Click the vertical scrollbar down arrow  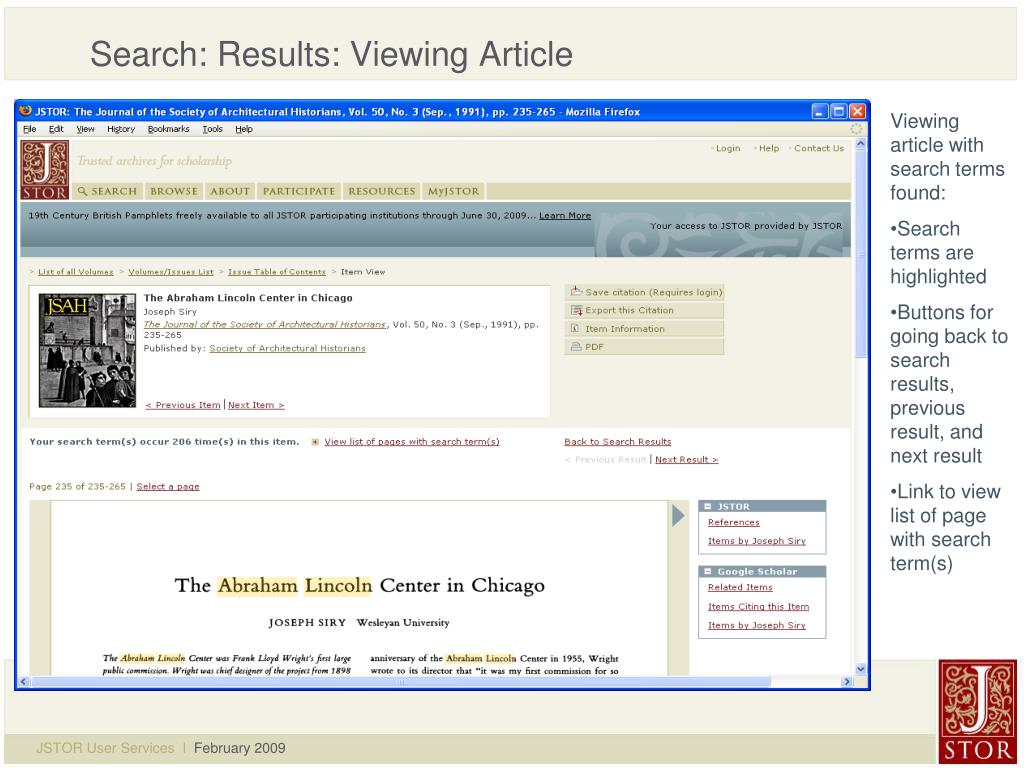[861, 669]
